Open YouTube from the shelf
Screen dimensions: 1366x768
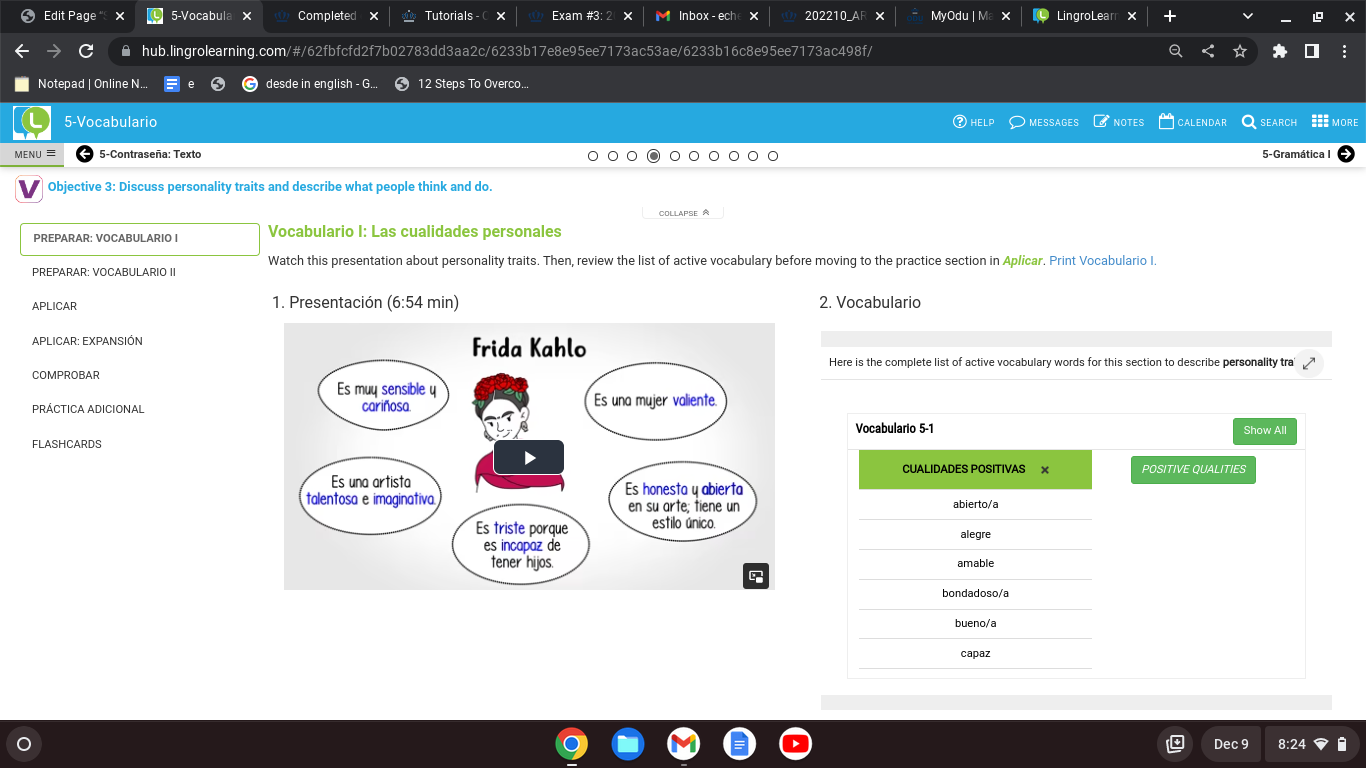(795, 744)
